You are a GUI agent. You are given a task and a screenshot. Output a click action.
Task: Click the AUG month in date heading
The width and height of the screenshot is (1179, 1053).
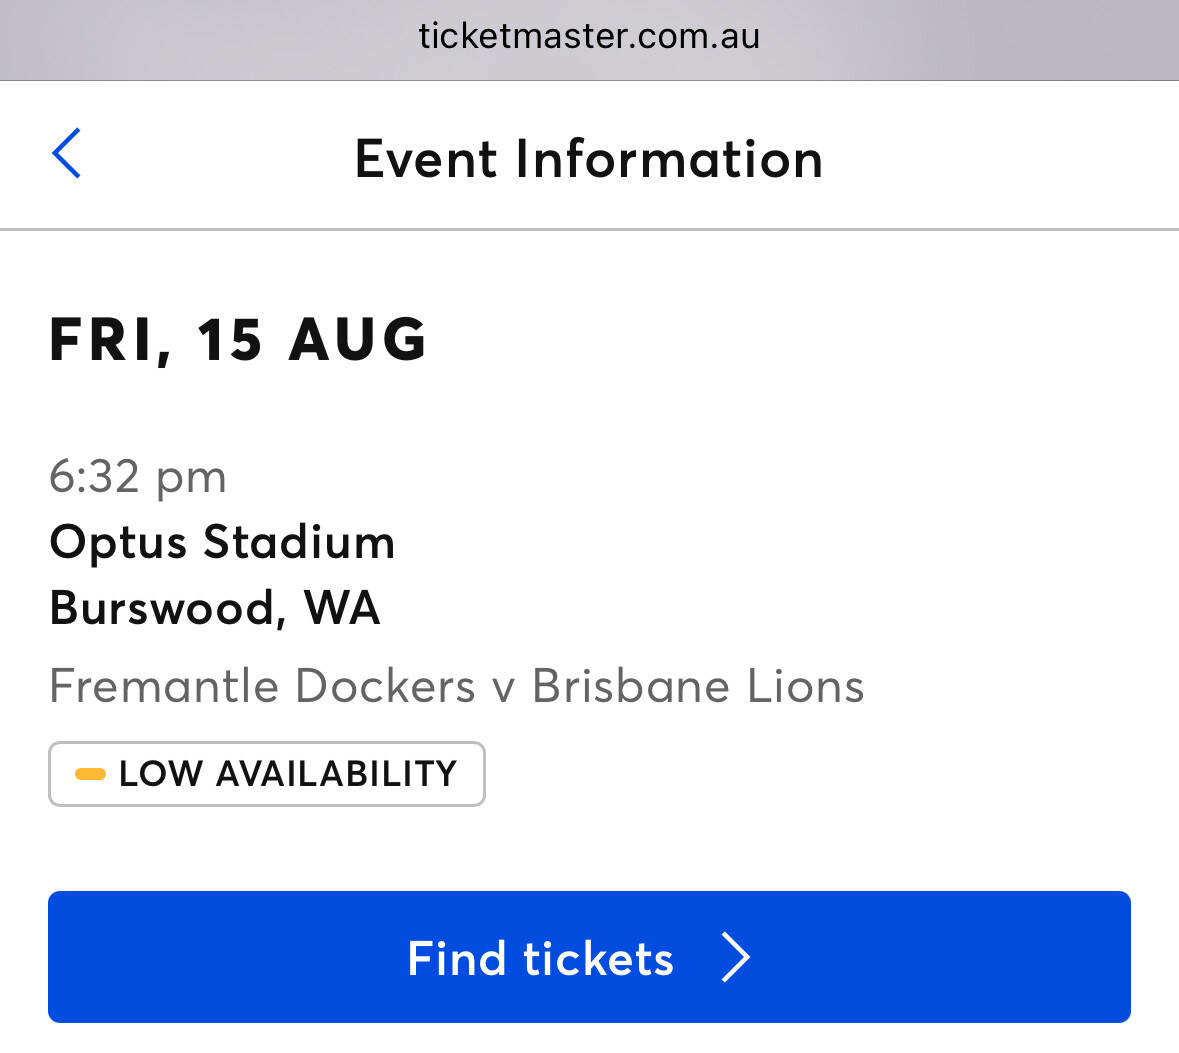[x=358, y=339]
